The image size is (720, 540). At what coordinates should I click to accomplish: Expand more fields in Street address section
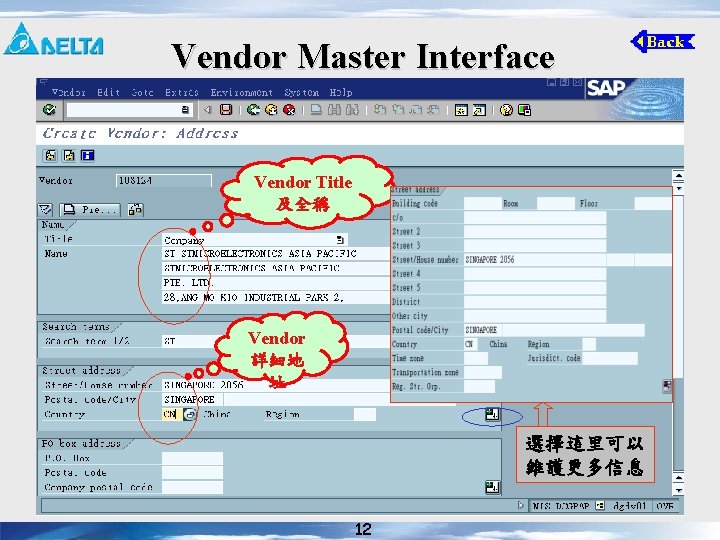click(x=492, y=414)
